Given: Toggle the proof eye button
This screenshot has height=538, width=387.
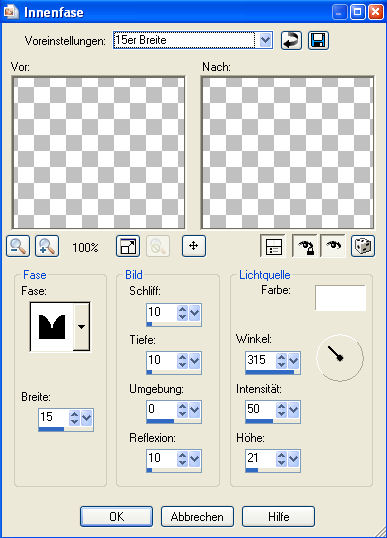Looking at the screenshot, I should tap(333, 246).
